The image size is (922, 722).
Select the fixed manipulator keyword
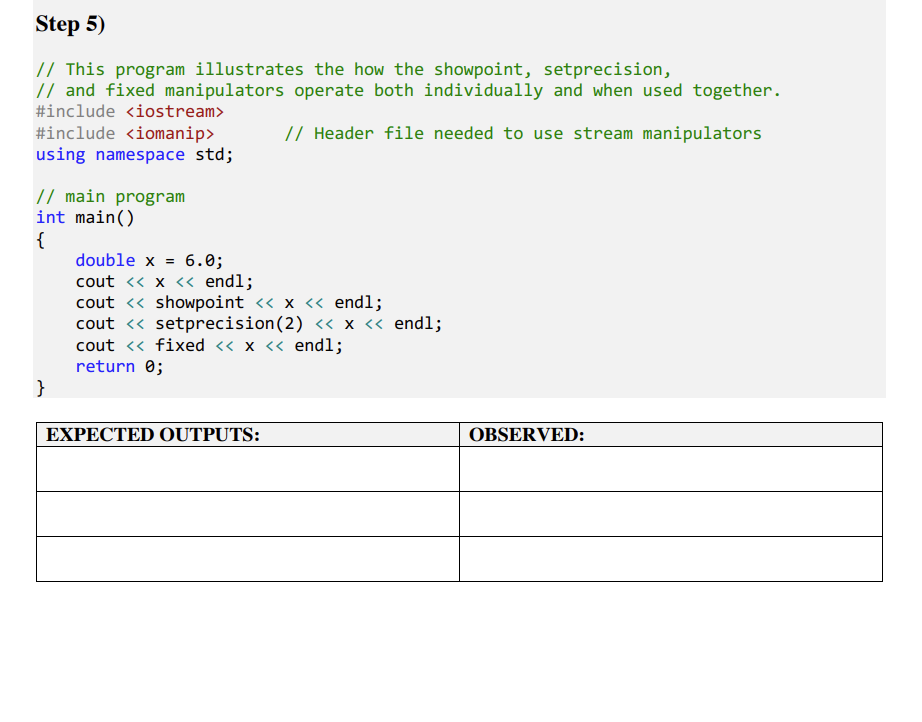(180, 344)
